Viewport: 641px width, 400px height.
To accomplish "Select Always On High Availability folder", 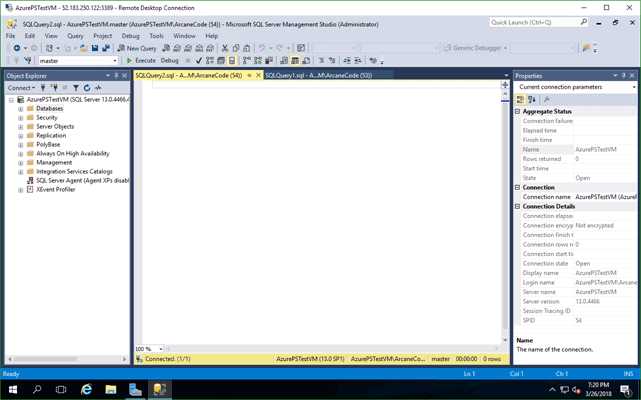I will [x=73, y=154].
